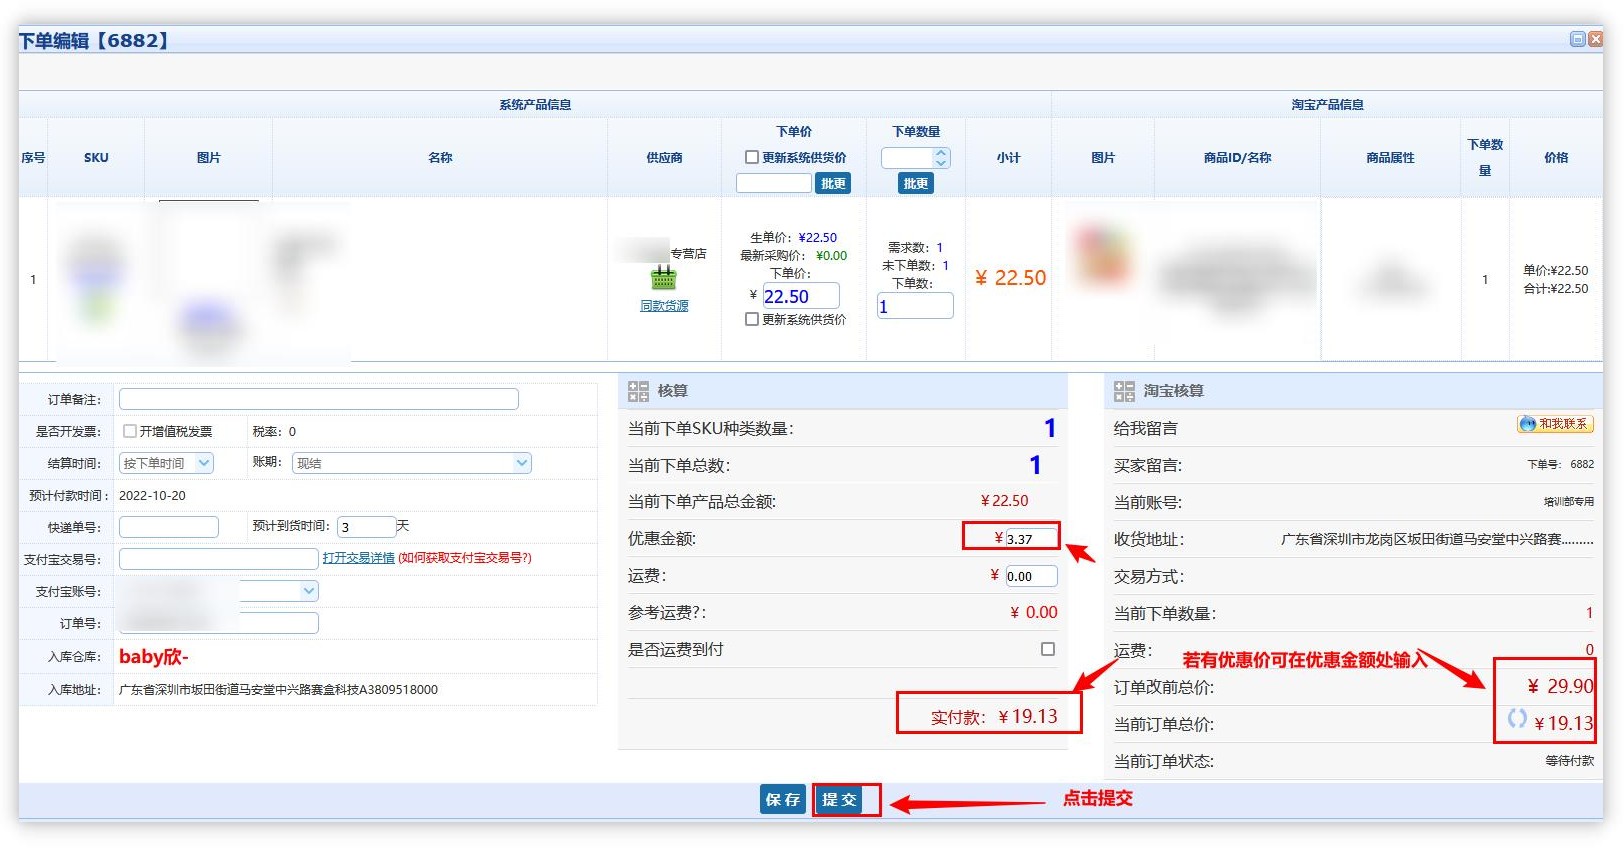Enable header 更新系统供货价 checkbox

coord(752,157)
